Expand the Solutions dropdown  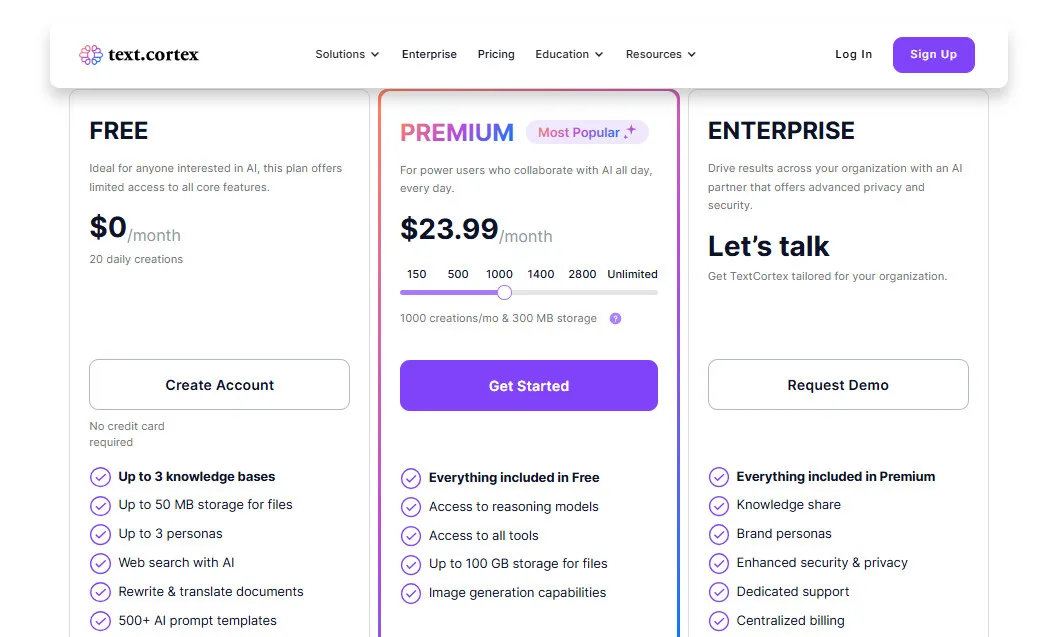click(x=347, y=55)
